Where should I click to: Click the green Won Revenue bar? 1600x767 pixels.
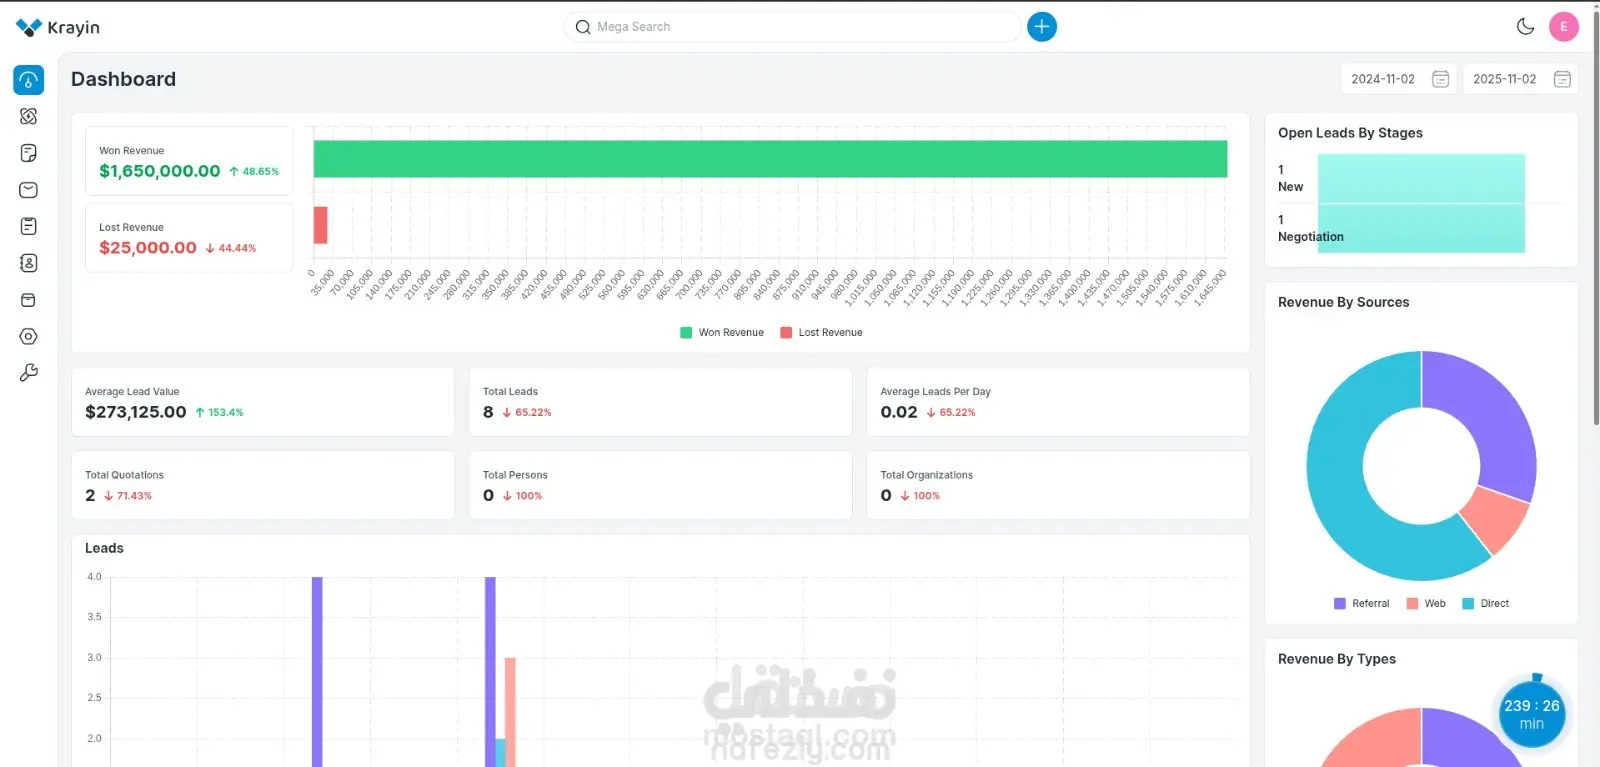click(770, 159)
